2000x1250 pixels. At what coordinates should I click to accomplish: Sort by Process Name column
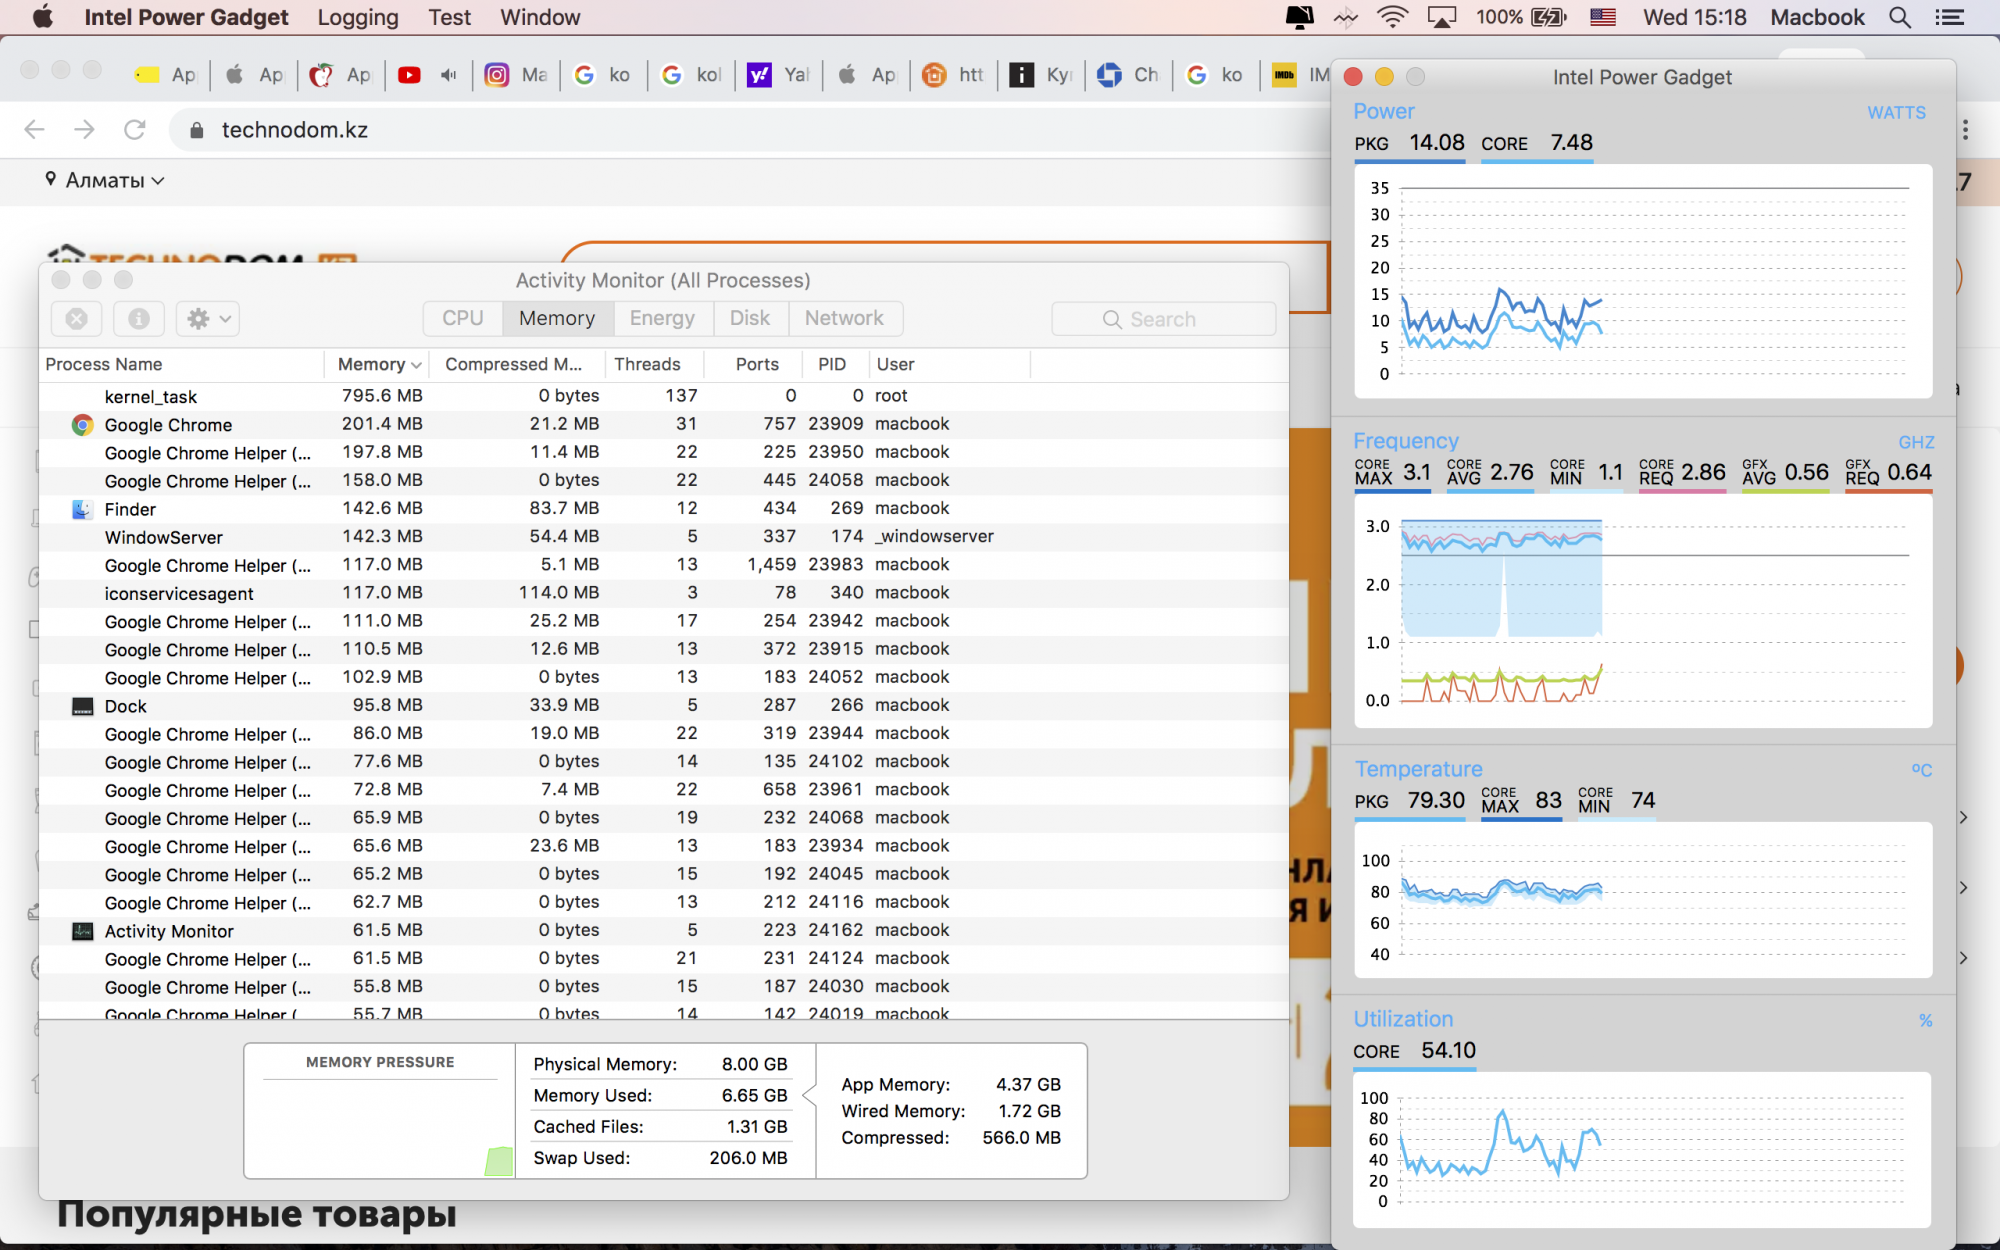coord(181,364)
